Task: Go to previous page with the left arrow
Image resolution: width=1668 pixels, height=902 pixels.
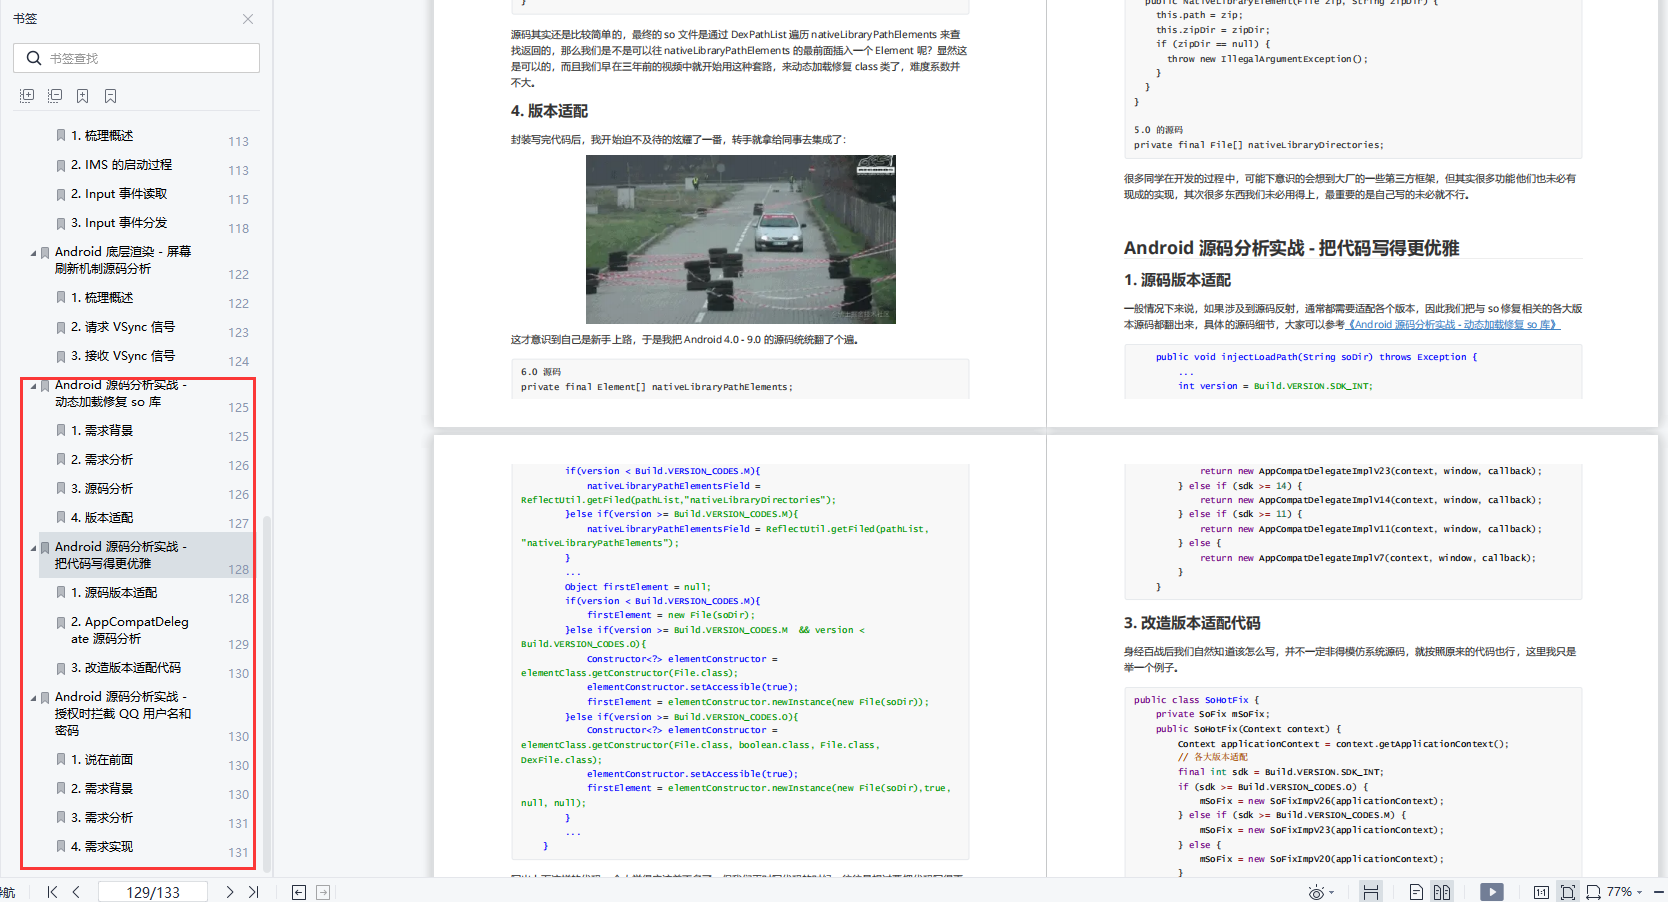Action: pyautogui.click(x=76, y=892)
